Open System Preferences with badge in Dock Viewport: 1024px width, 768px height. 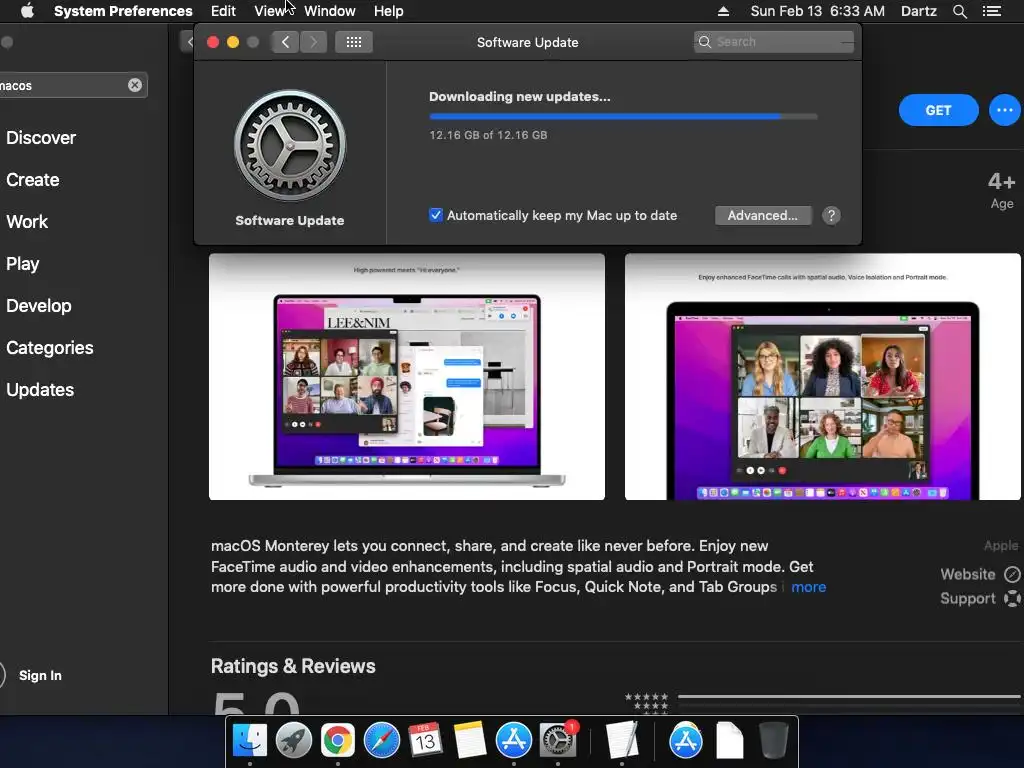tap(558, 741)
